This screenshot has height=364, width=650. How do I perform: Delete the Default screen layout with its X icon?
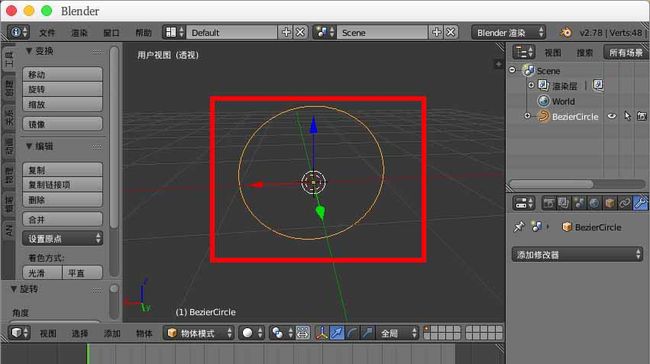pyautogui.click(x=301, y=32)
